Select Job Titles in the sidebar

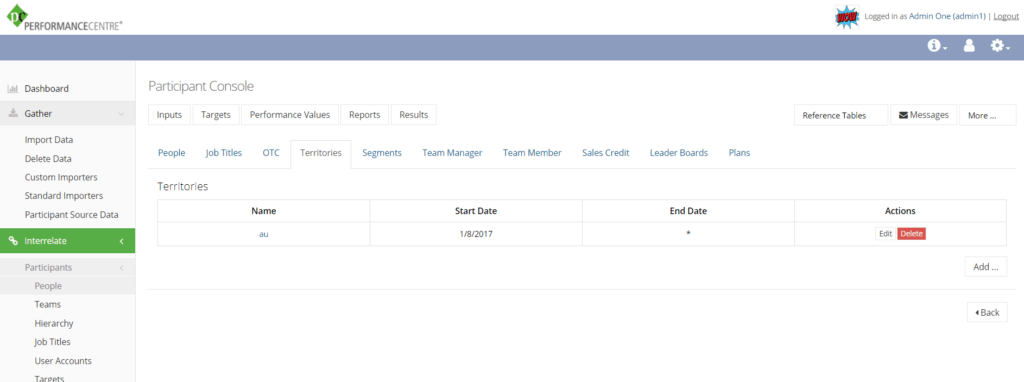52,342
